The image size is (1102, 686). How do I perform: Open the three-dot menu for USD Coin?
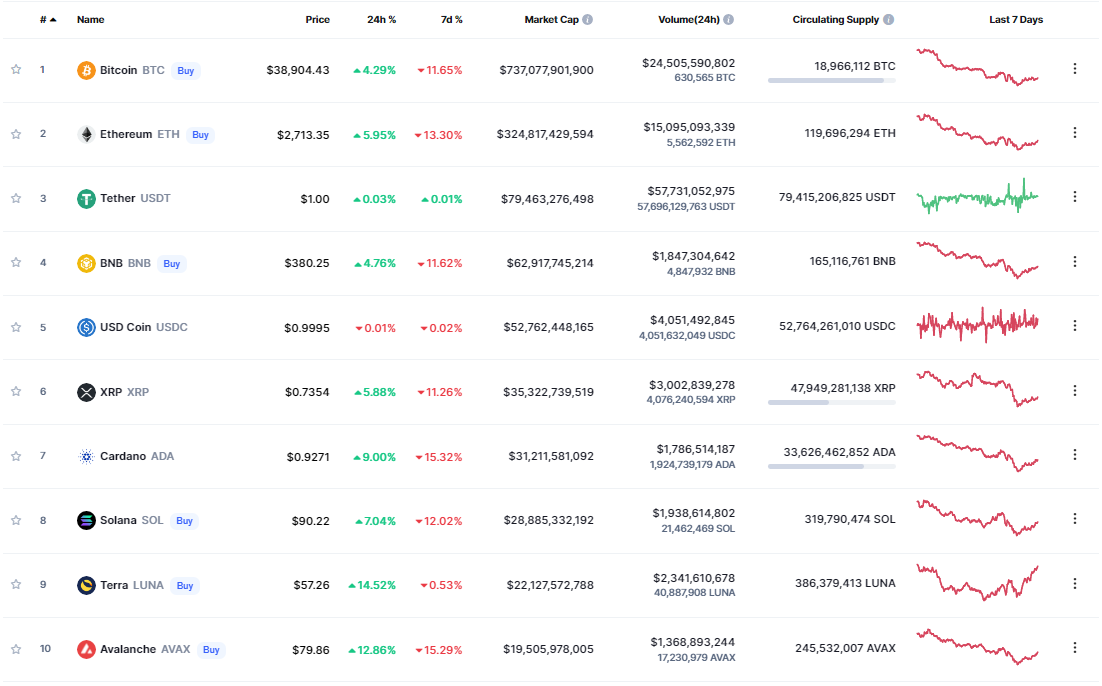(1075, 325)
